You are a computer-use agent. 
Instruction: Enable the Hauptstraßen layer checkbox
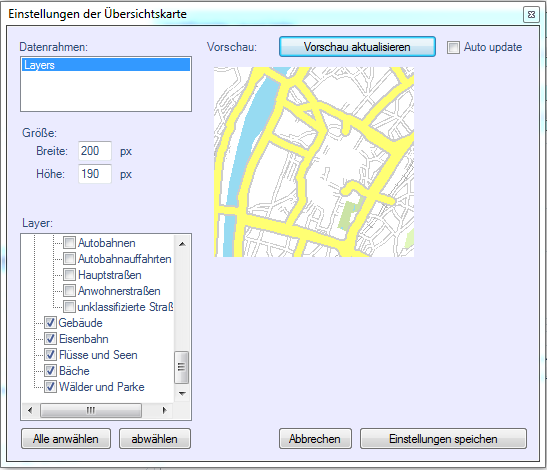[x=69, y=275]
